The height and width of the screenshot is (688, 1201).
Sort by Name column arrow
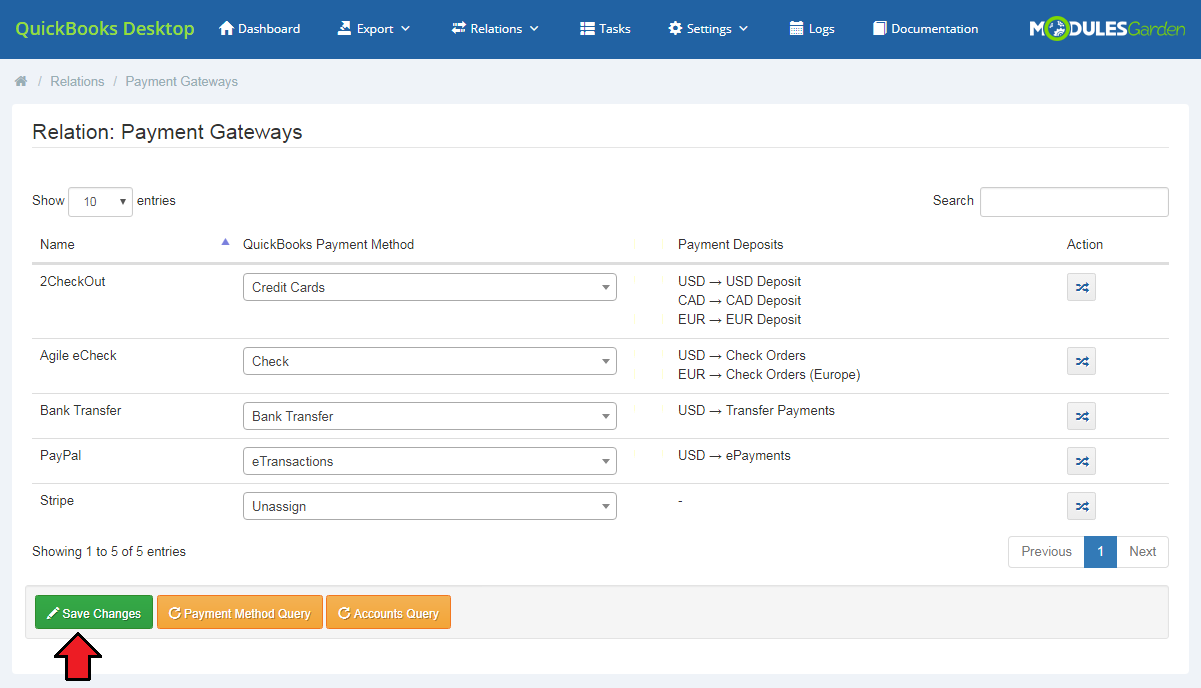[x=225, y=242]
